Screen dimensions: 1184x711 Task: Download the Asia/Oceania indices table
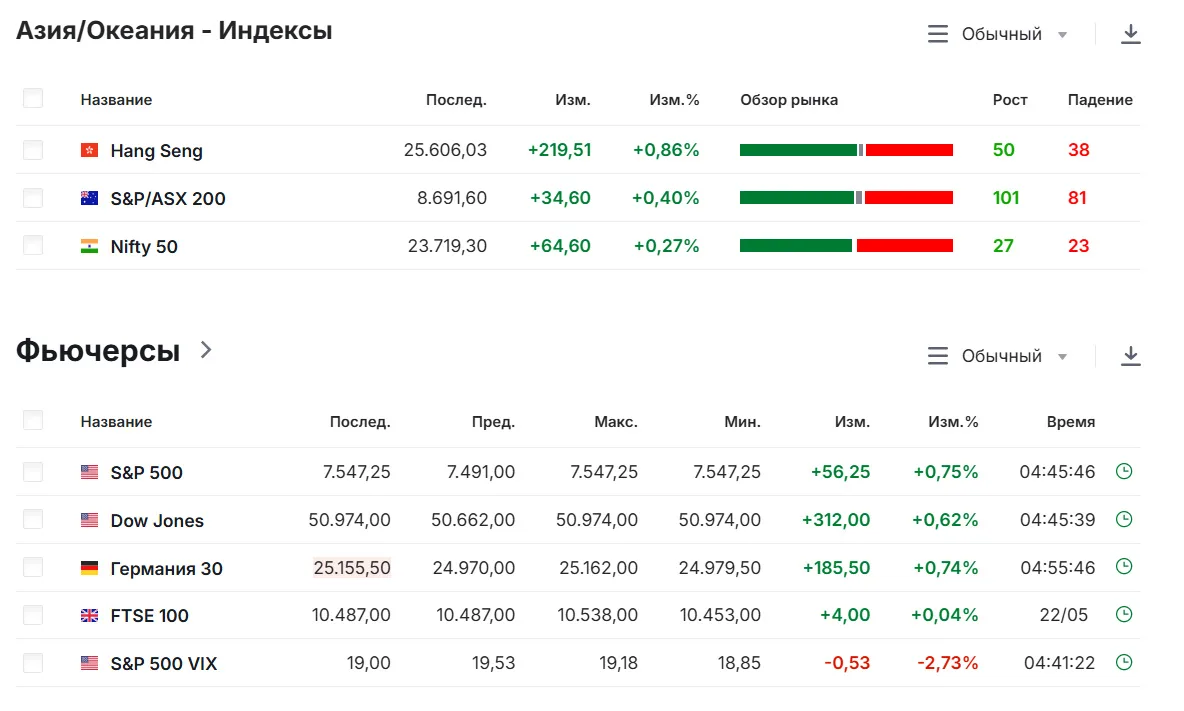[x=1130, y=34]
